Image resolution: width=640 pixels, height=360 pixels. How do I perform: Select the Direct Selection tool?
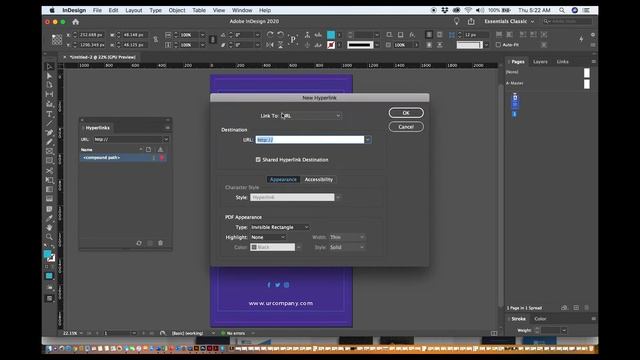pos(49,76)
